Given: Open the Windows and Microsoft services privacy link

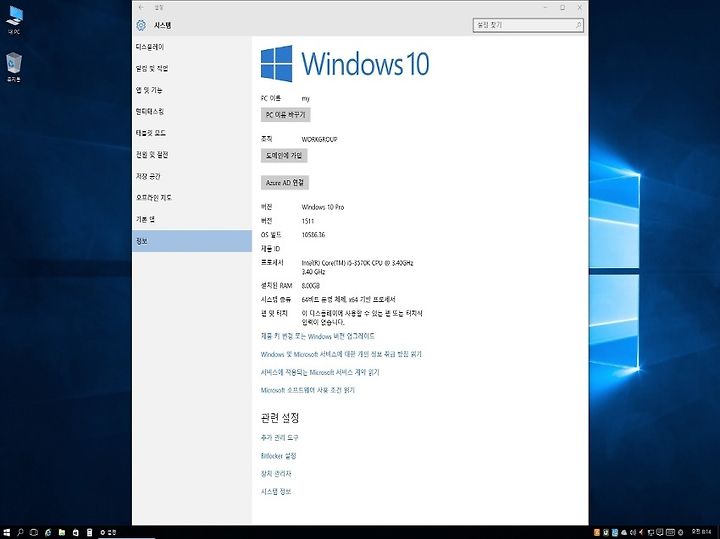Looking at the screenshot, I should click(x=341, y=354).
